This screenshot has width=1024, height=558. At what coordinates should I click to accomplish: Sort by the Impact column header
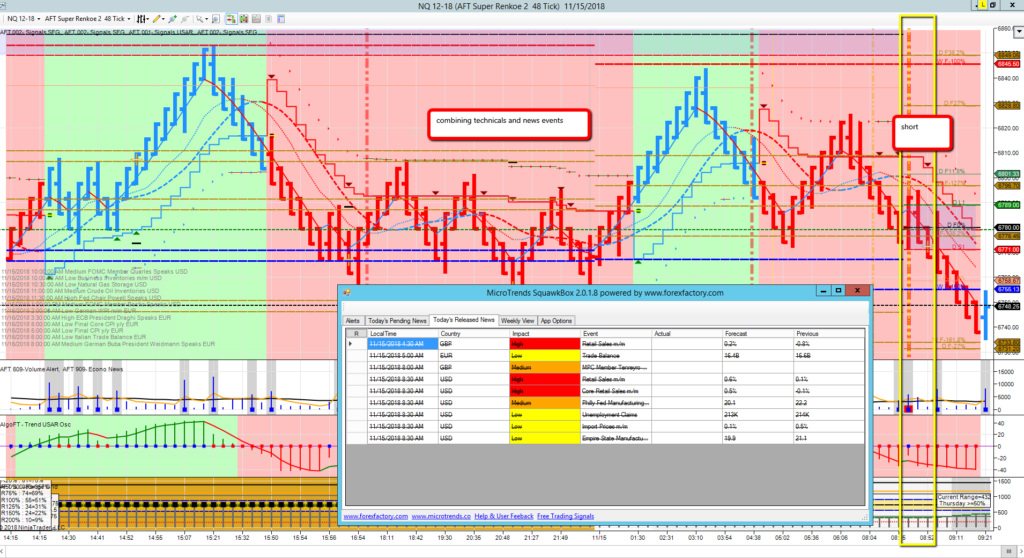(545, 333)
